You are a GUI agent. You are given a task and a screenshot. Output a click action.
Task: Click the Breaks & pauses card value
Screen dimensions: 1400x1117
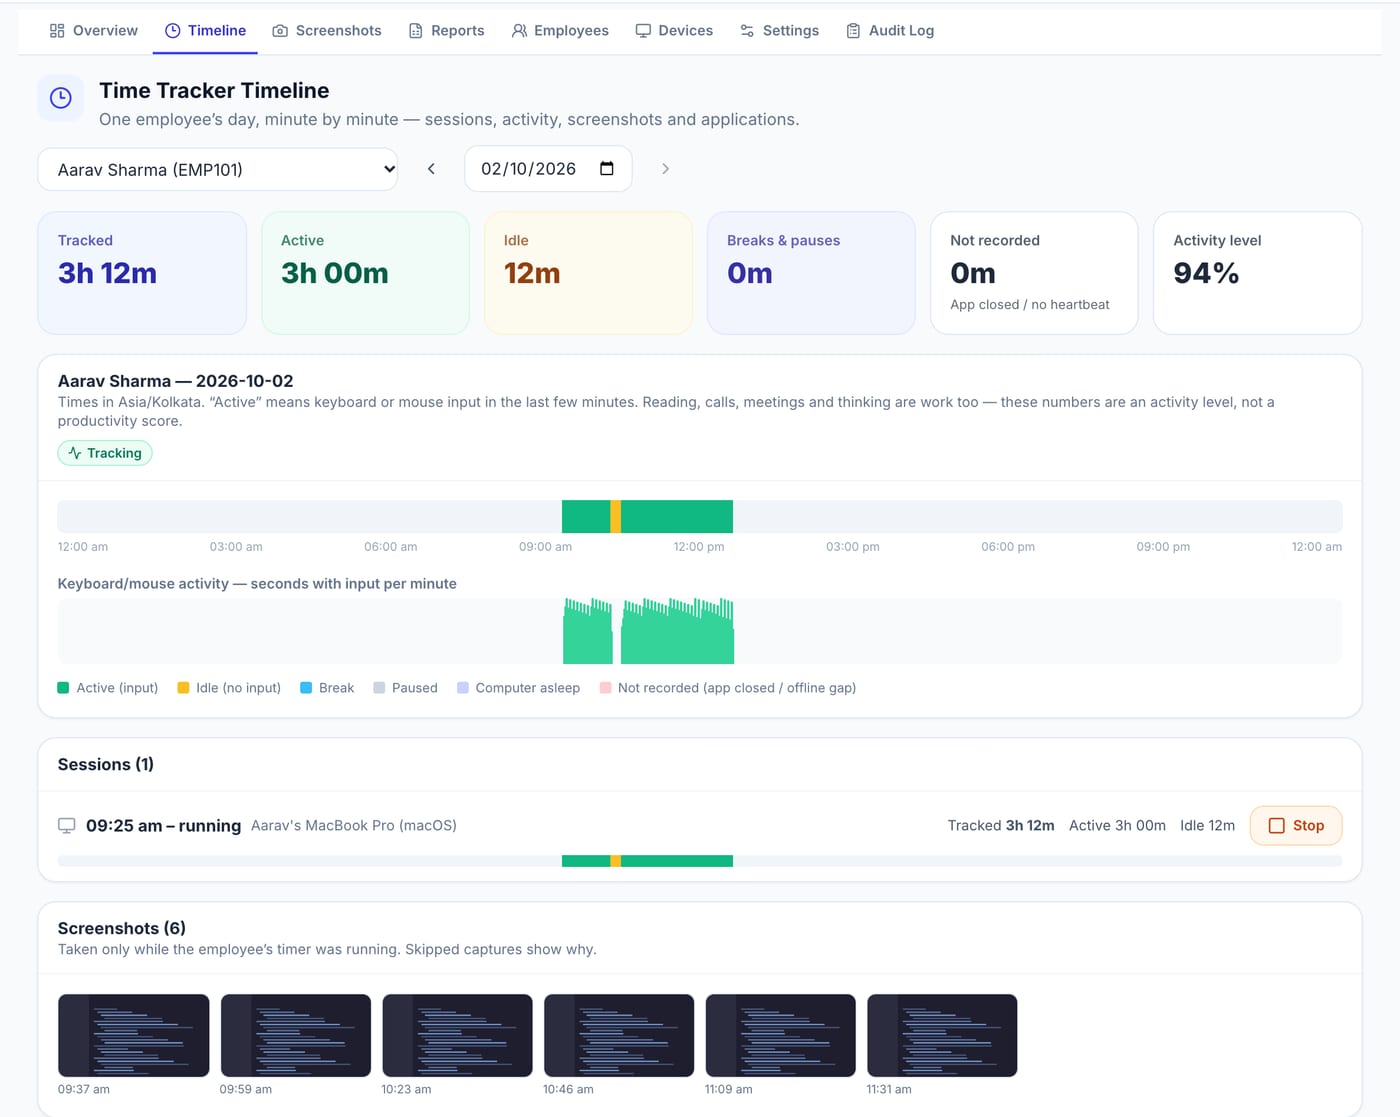click(x=750, y=273)
